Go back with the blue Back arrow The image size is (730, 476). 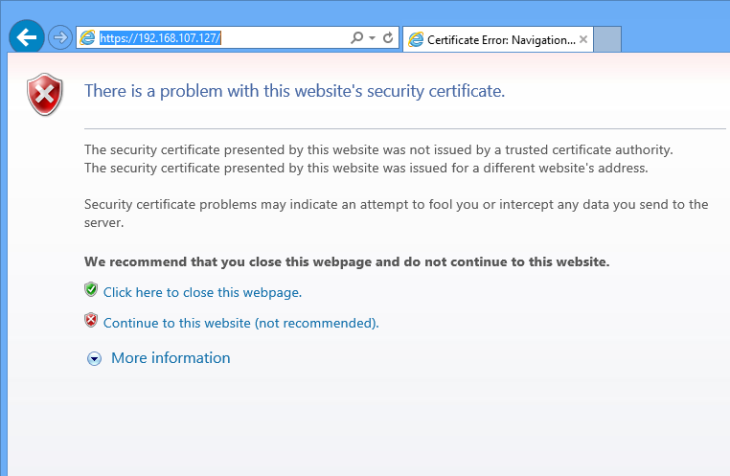pyautogui.click(x=27, y=37)
